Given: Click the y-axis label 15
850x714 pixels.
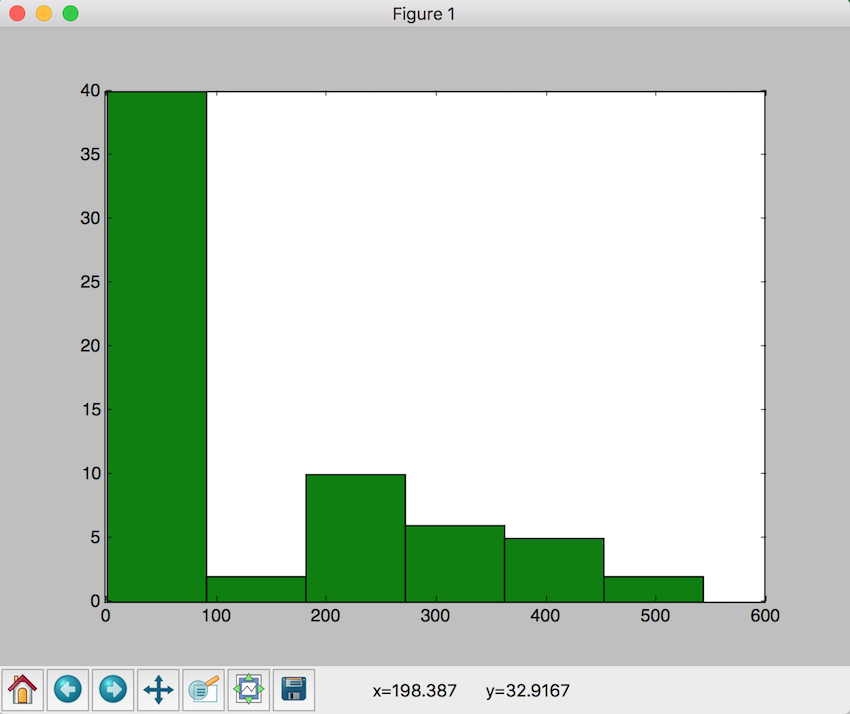Looking at the screenshot, I should coord(91,409).
